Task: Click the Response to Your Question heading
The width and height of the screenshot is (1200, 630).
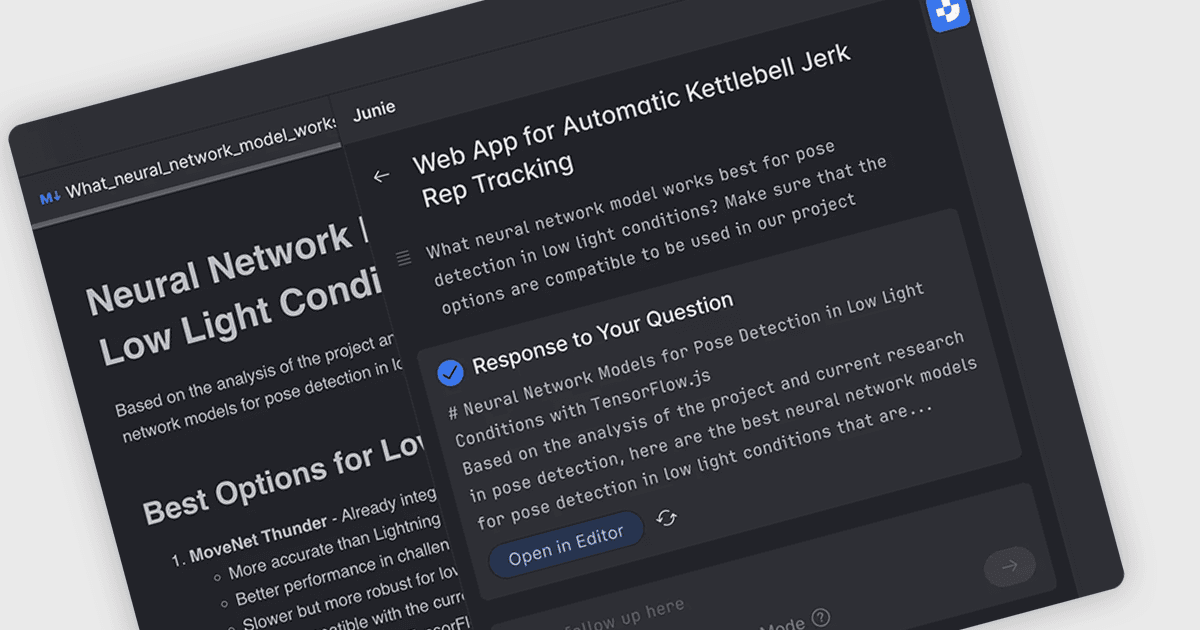Action: coord(604,332)
